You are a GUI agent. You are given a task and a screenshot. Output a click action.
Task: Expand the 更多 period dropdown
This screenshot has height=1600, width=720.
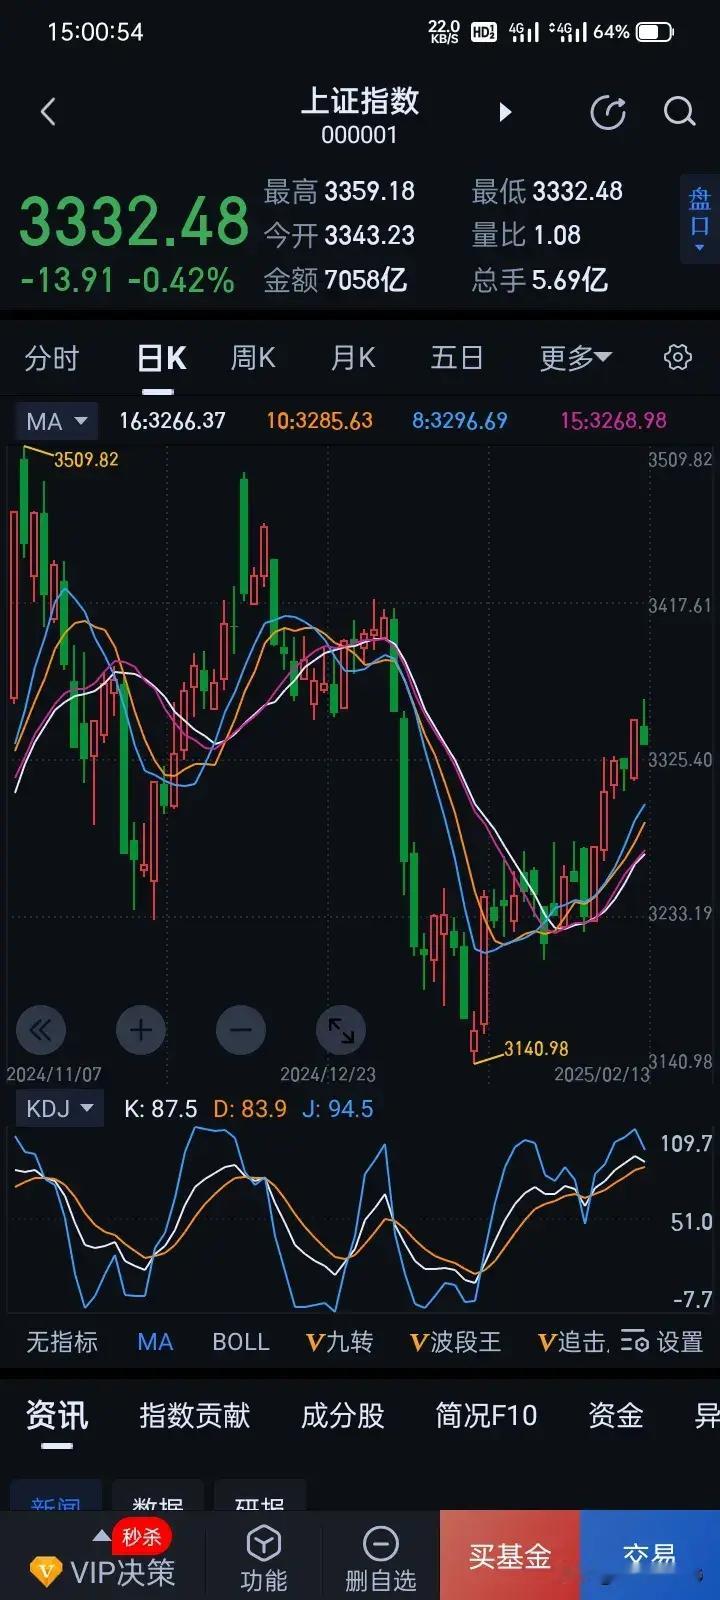576,357
